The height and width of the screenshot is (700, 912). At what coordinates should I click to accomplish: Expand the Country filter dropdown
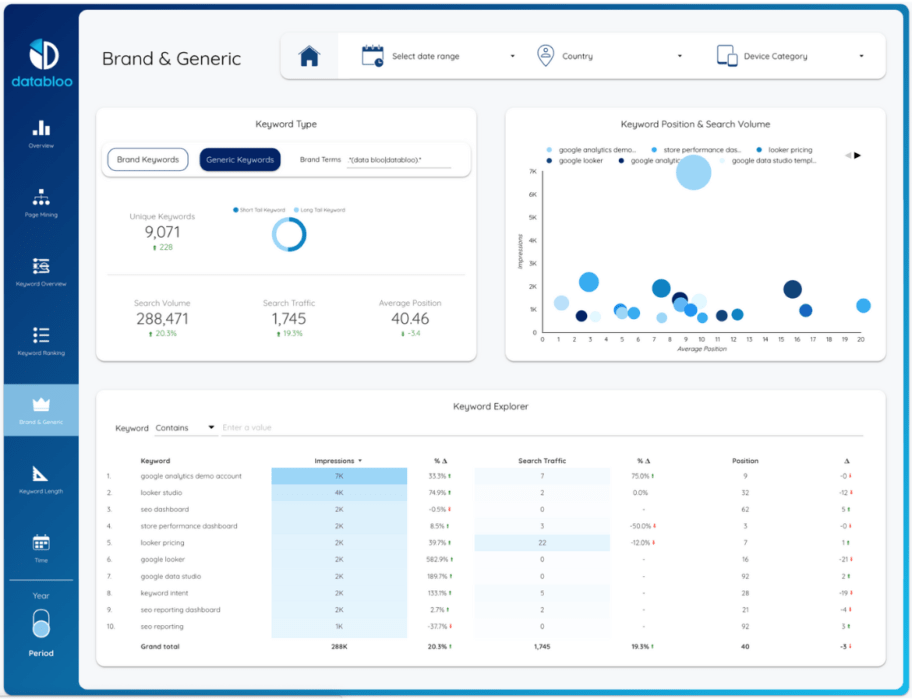609,56
